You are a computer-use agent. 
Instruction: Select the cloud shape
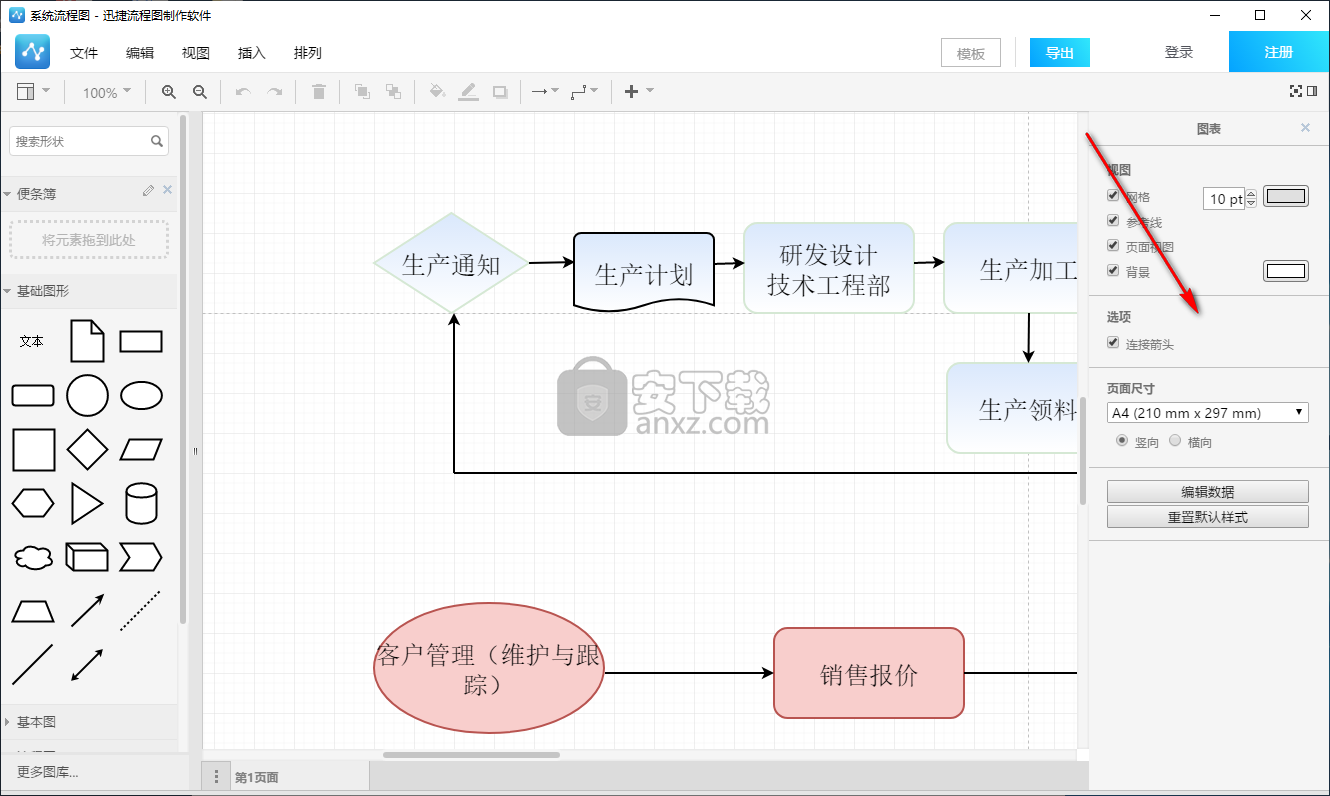point(33,558)
